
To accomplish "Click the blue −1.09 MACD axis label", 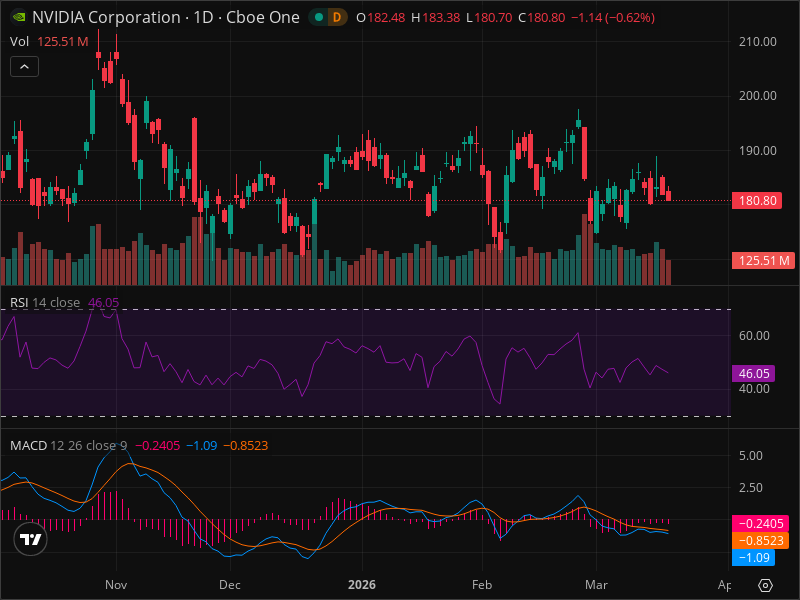I will pyautogui.click(x=754, y=557).
